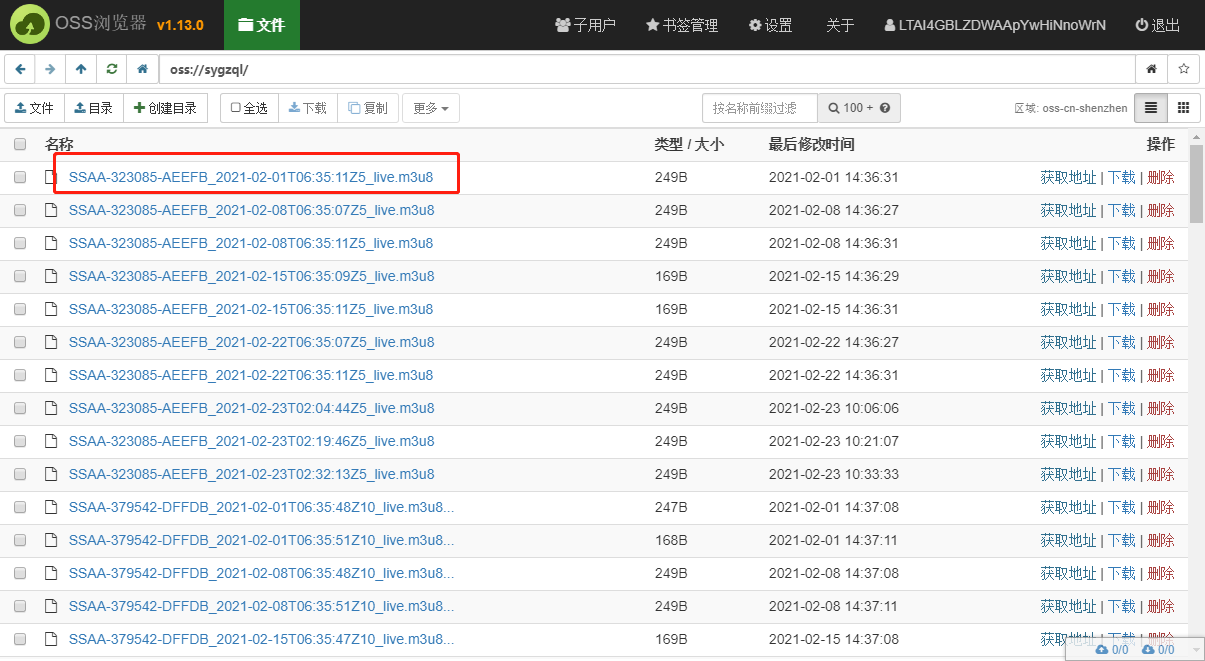The image size is (1205, 661).
Task: Refresh the file listing
Action: (x=110, y=69)
